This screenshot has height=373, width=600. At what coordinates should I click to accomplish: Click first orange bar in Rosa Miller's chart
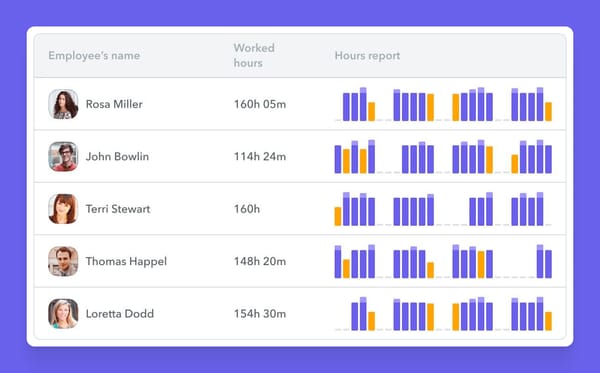[x=372, y=112]
